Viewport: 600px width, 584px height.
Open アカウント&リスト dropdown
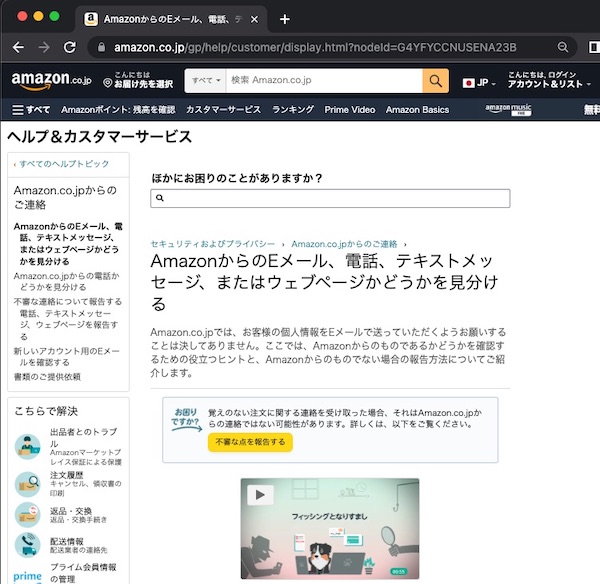click(x=549, y=80)
